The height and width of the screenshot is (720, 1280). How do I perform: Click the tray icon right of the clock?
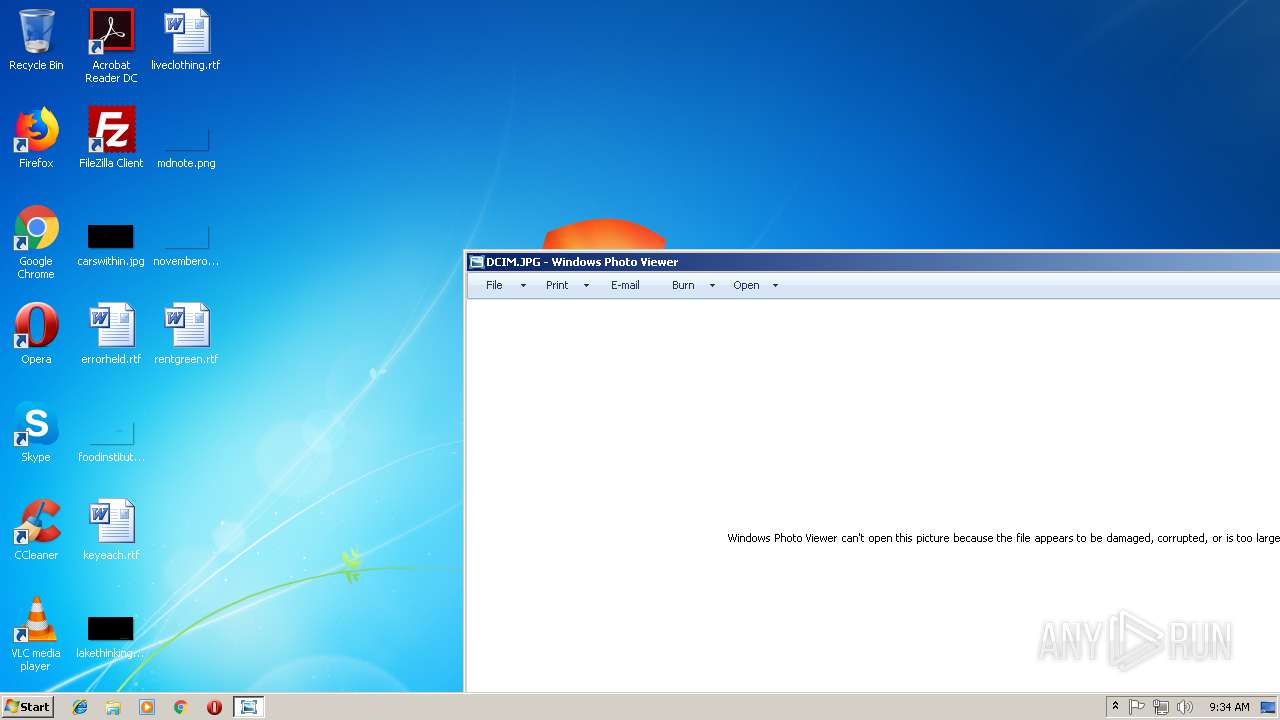pos(1268,707)
